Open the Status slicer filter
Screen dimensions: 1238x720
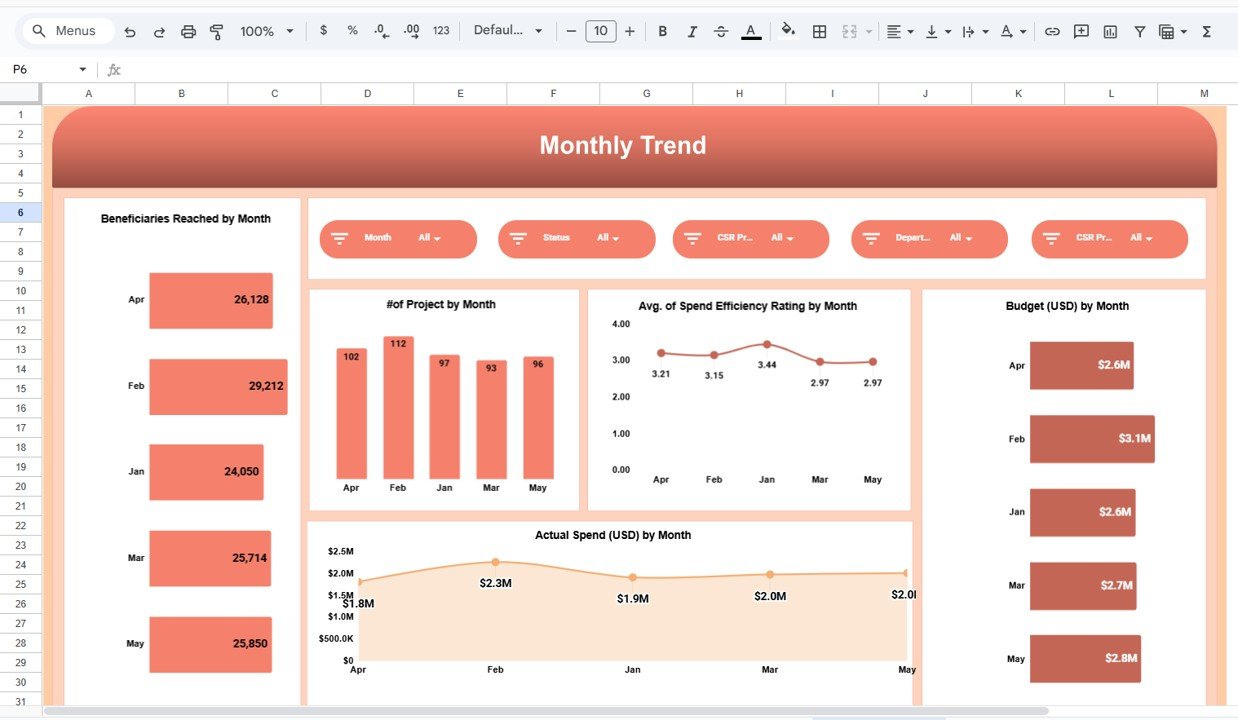click(x=608, y=238)
